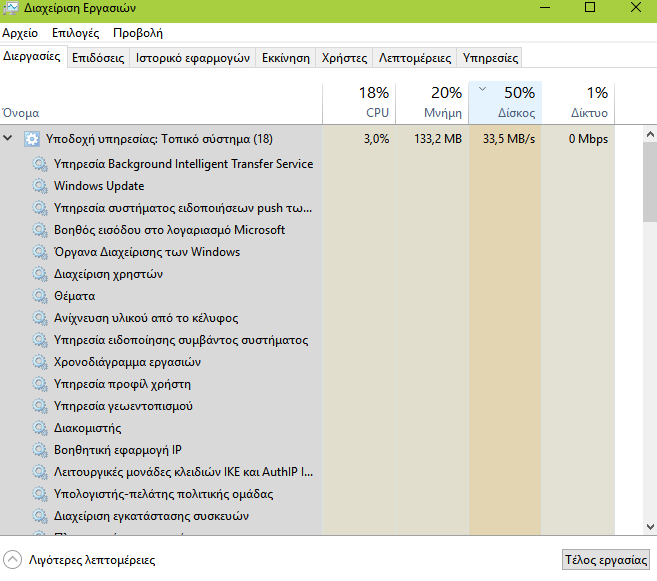Click the 3,0% CPU value
The image size is (657, 581).
376,139
